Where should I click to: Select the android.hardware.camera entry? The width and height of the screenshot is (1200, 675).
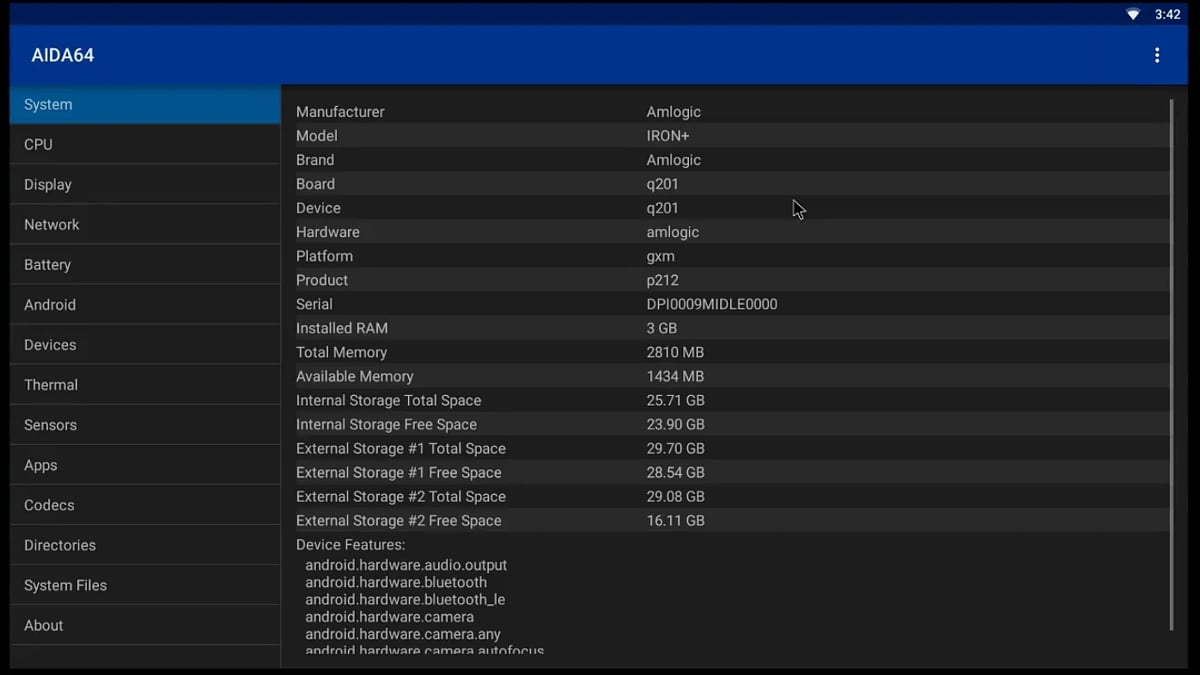[389, 617]
